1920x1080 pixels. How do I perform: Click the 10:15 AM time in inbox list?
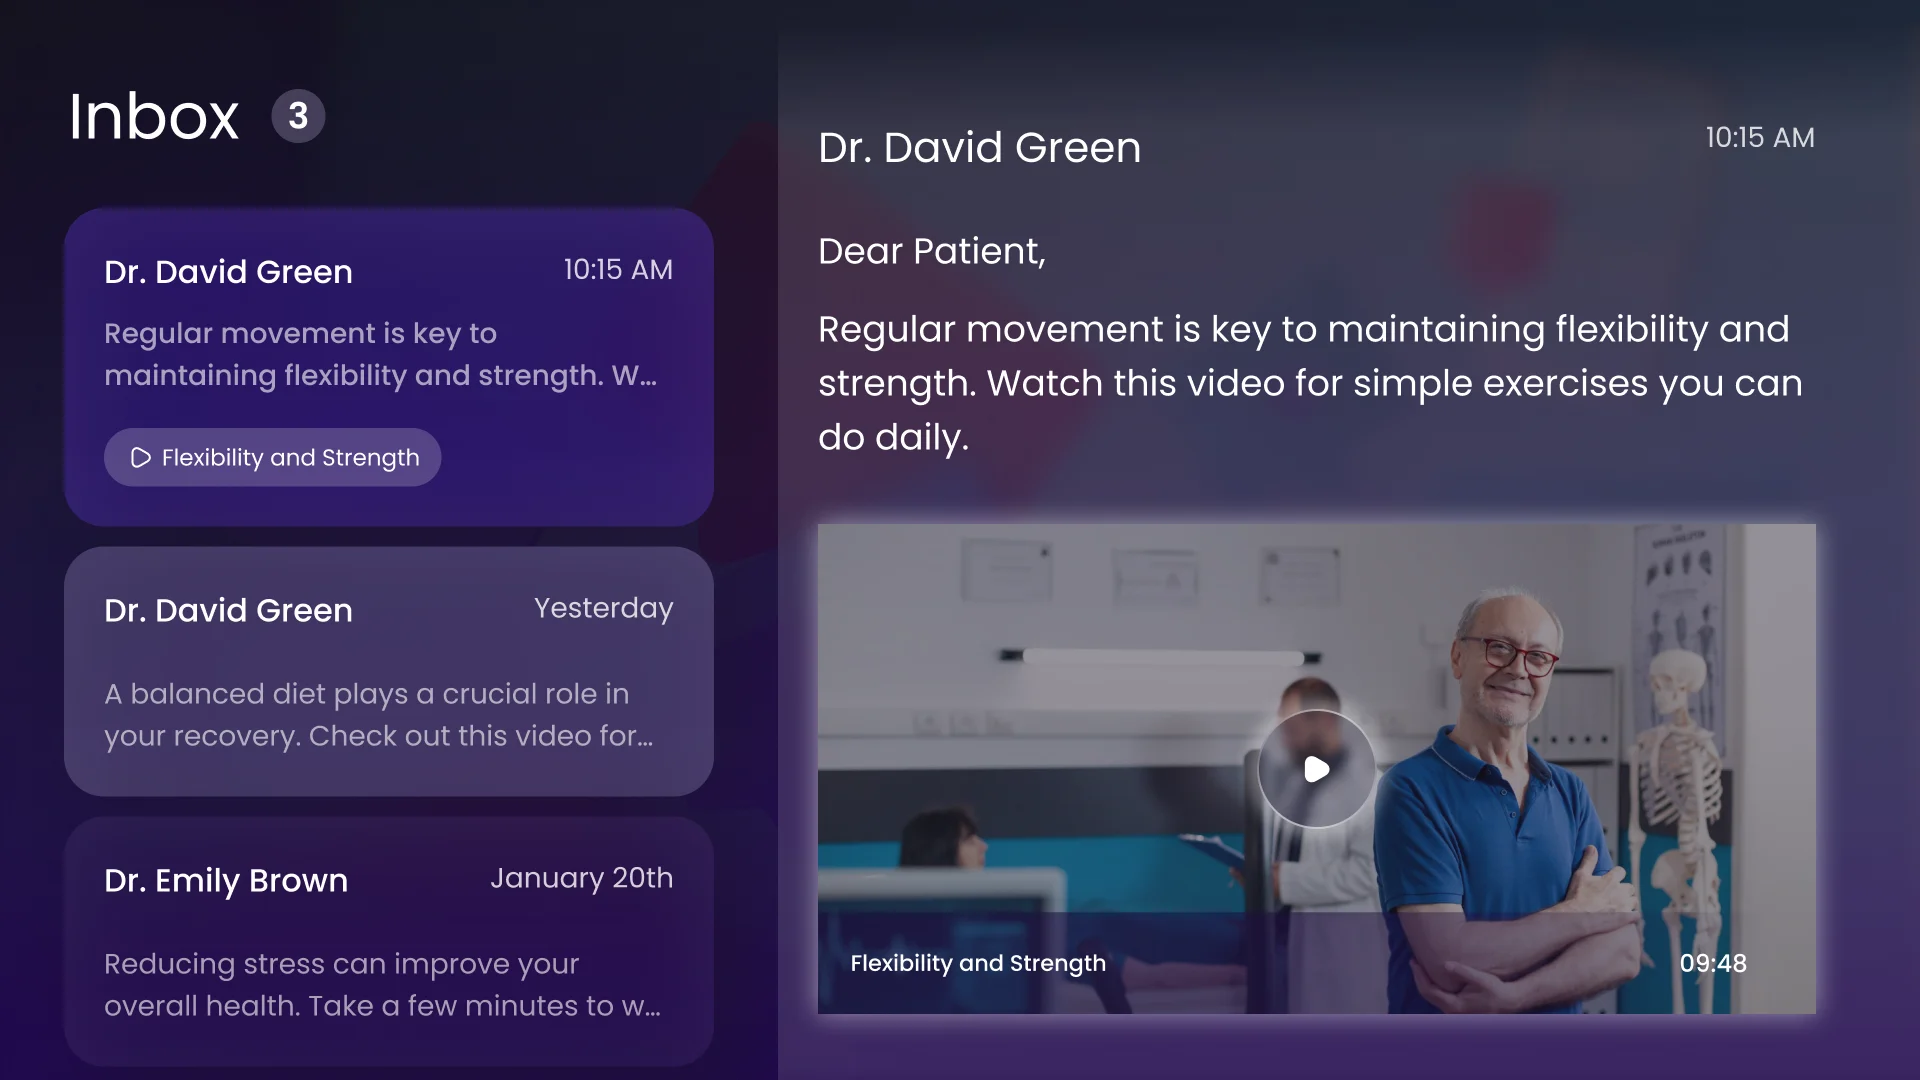pos(618,270)
